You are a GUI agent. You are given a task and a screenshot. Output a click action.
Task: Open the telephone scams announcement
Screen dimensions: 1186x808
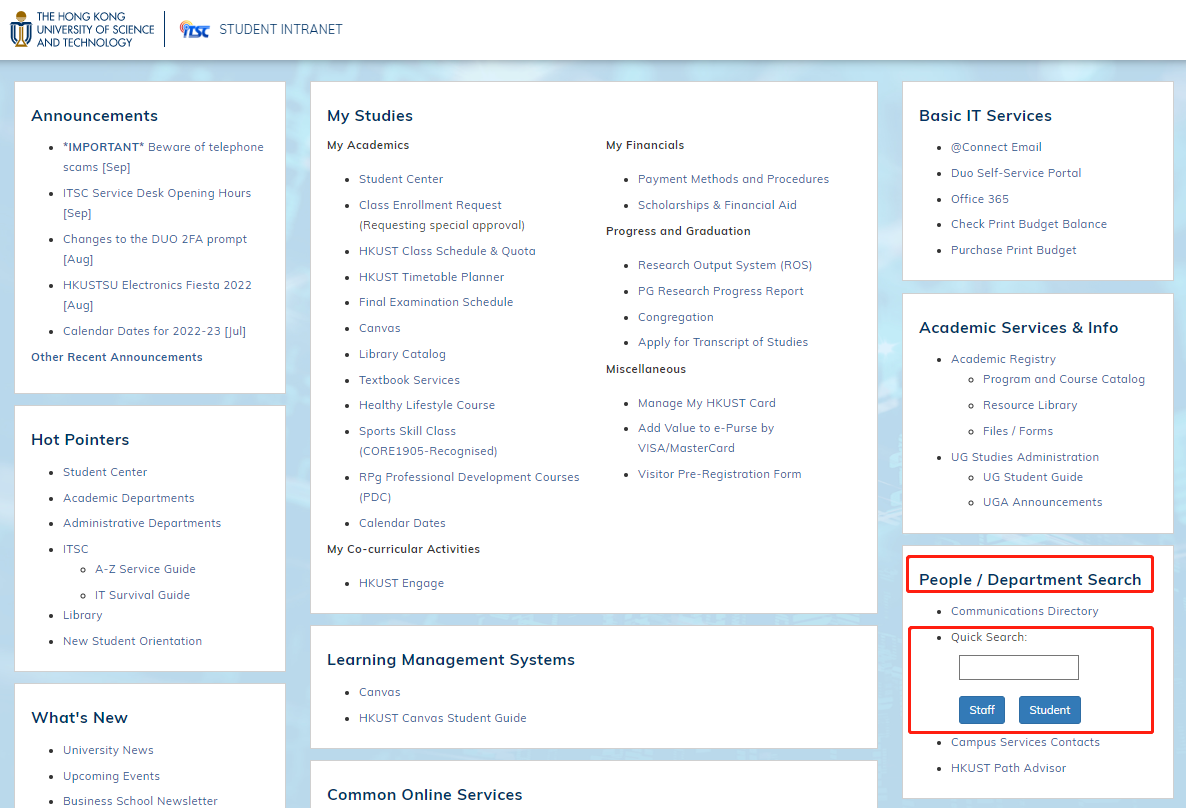tap(163, 157)
